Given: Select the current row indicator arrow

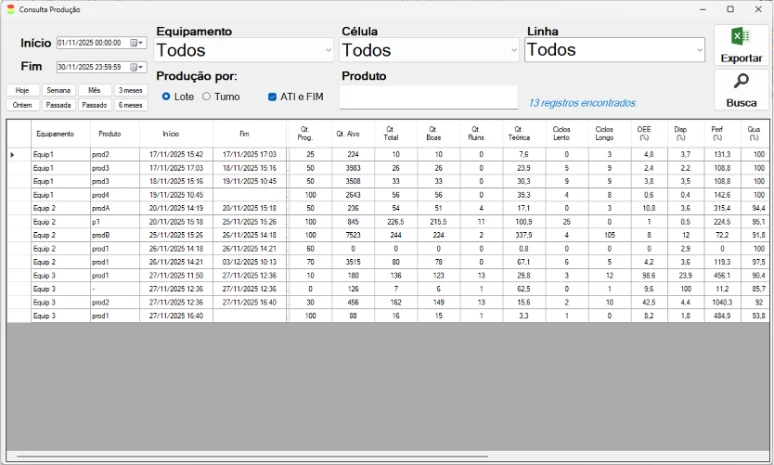Looking at the screenshot, I should [x=12, y=155].
